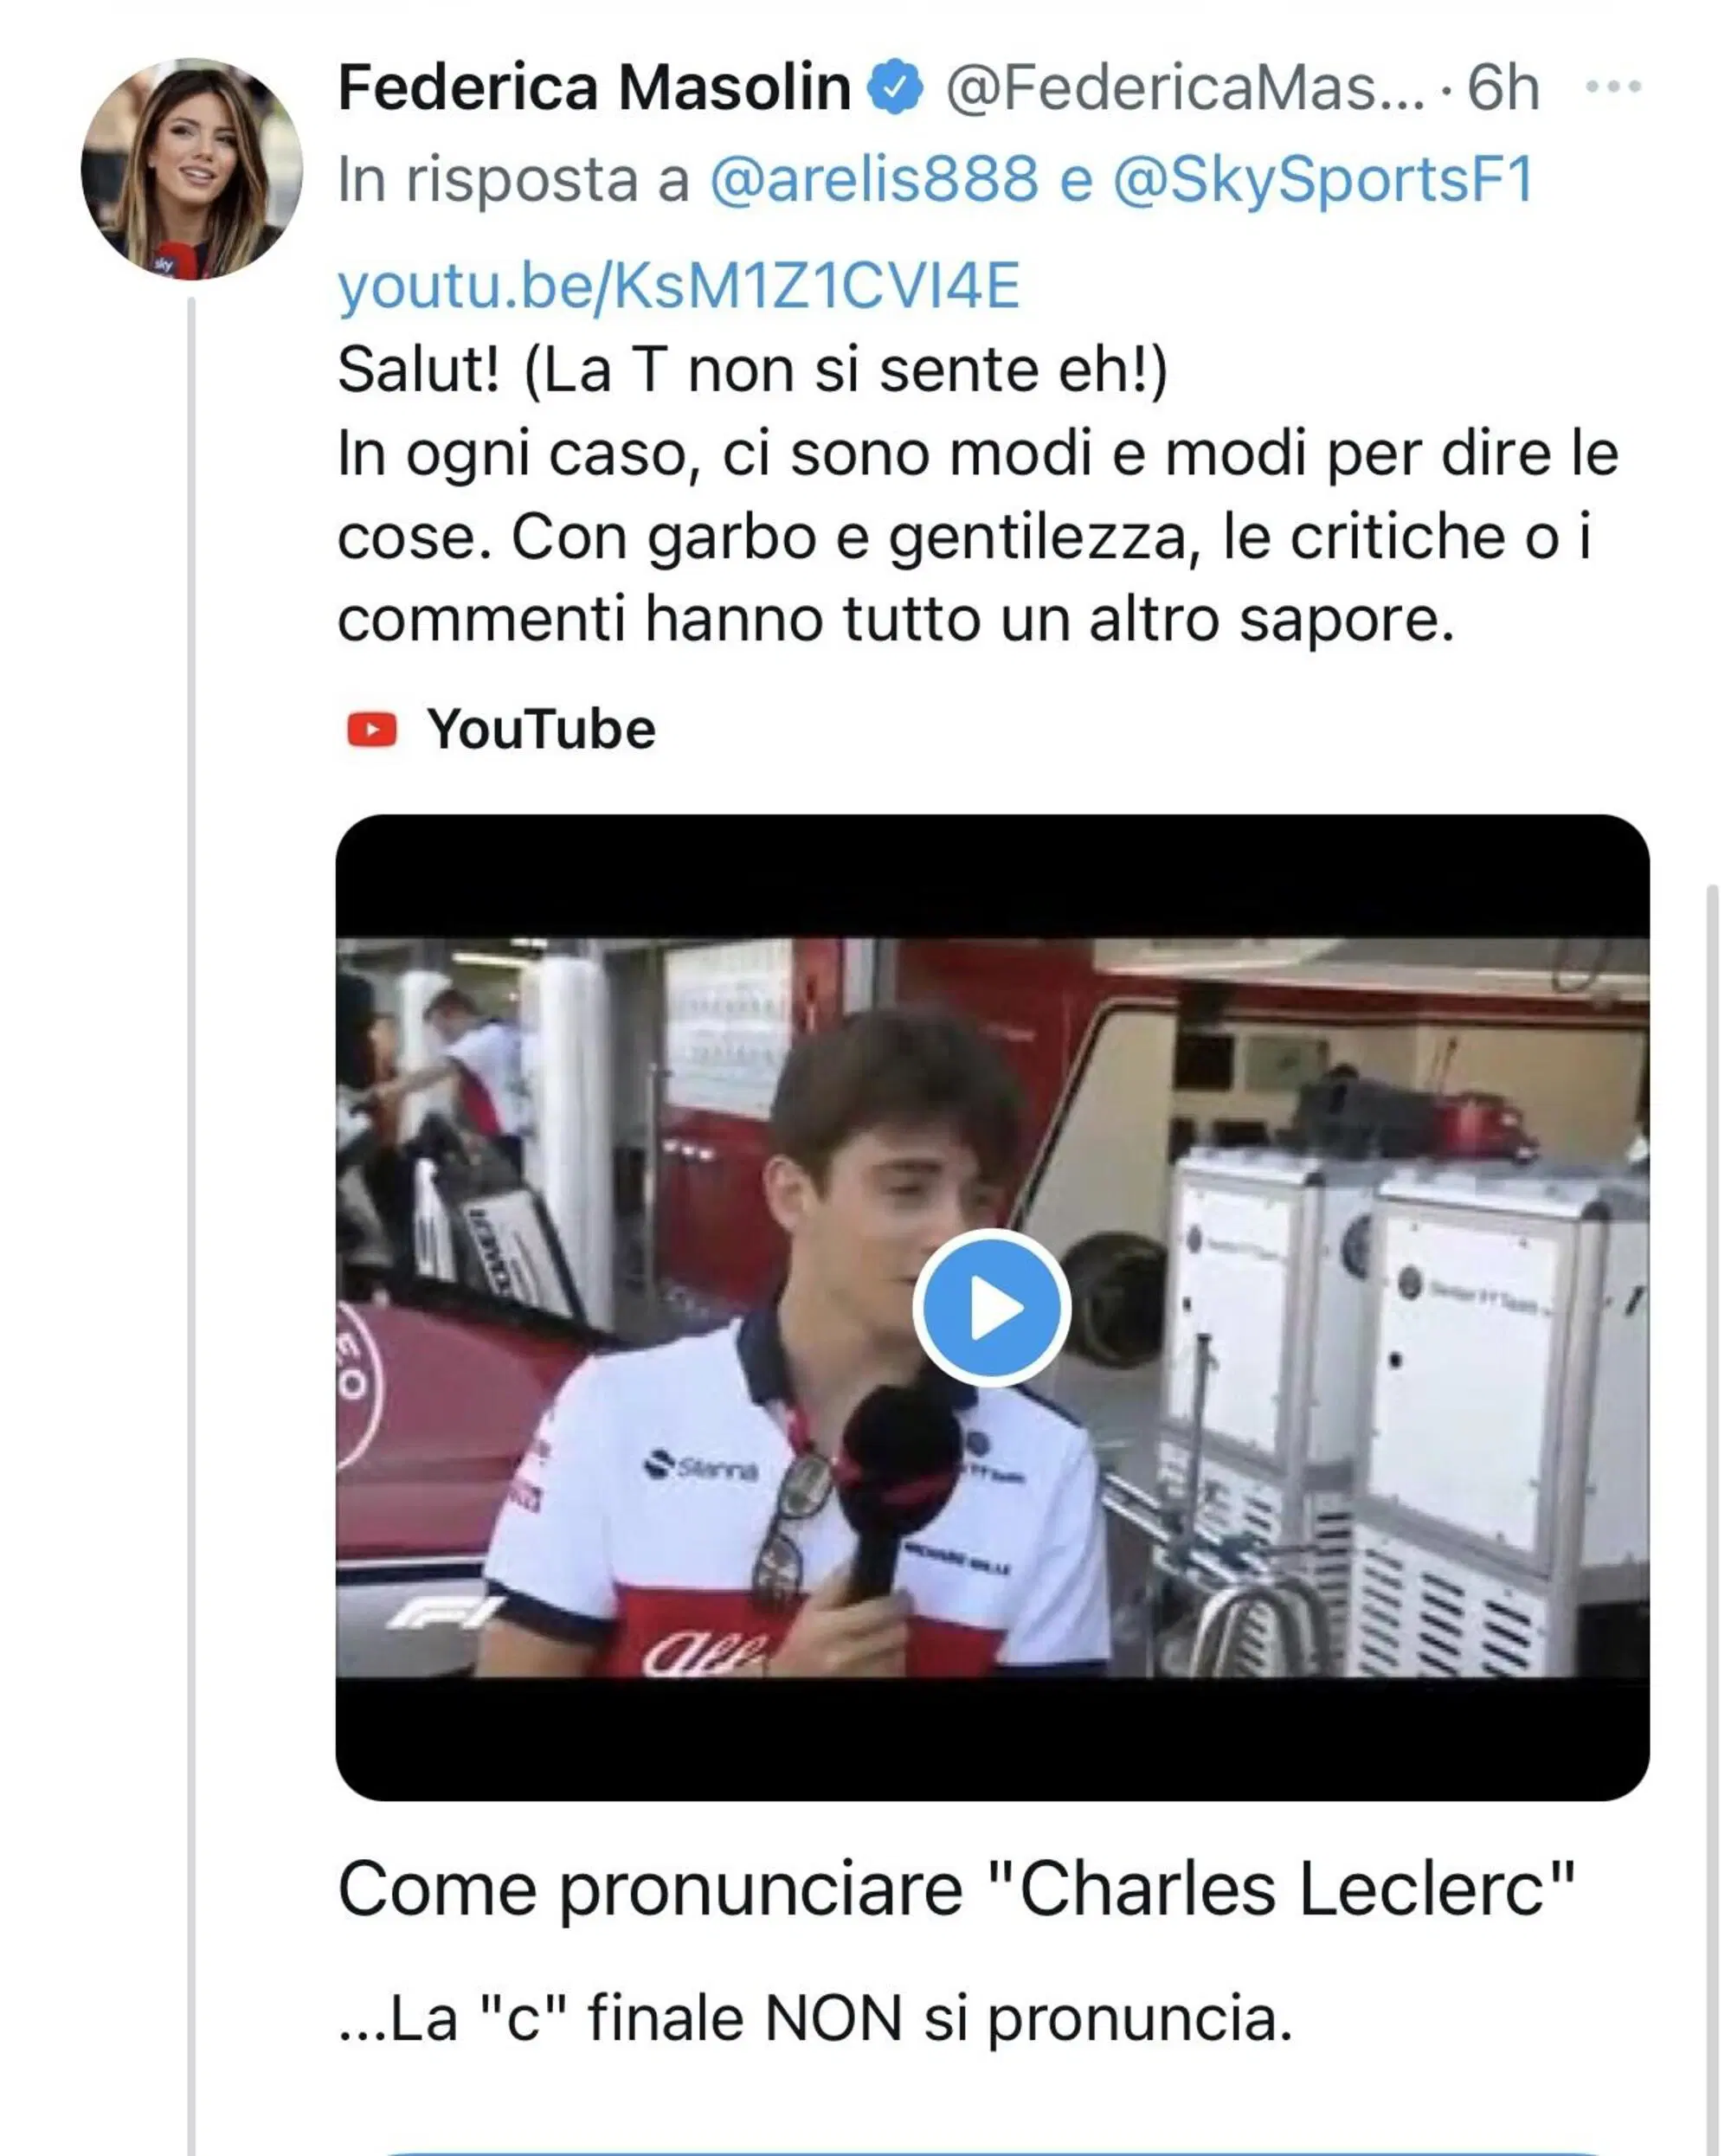
Task: Click the video description 'La c finale NON si pronuncia'
Action: [x=815, y=2019]
